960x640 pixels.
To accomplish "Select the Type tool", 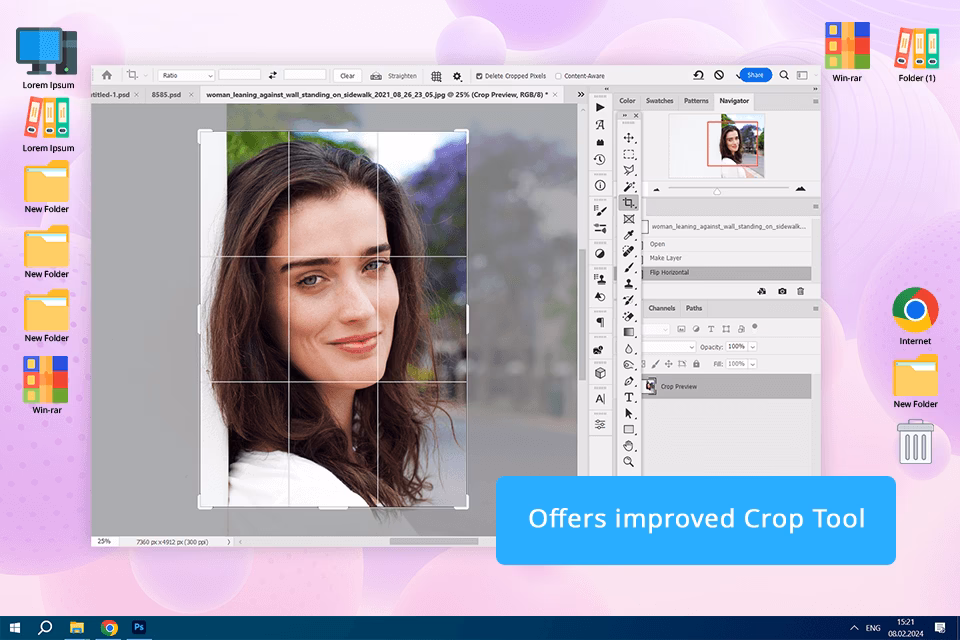I will click(x=629, y=397).
